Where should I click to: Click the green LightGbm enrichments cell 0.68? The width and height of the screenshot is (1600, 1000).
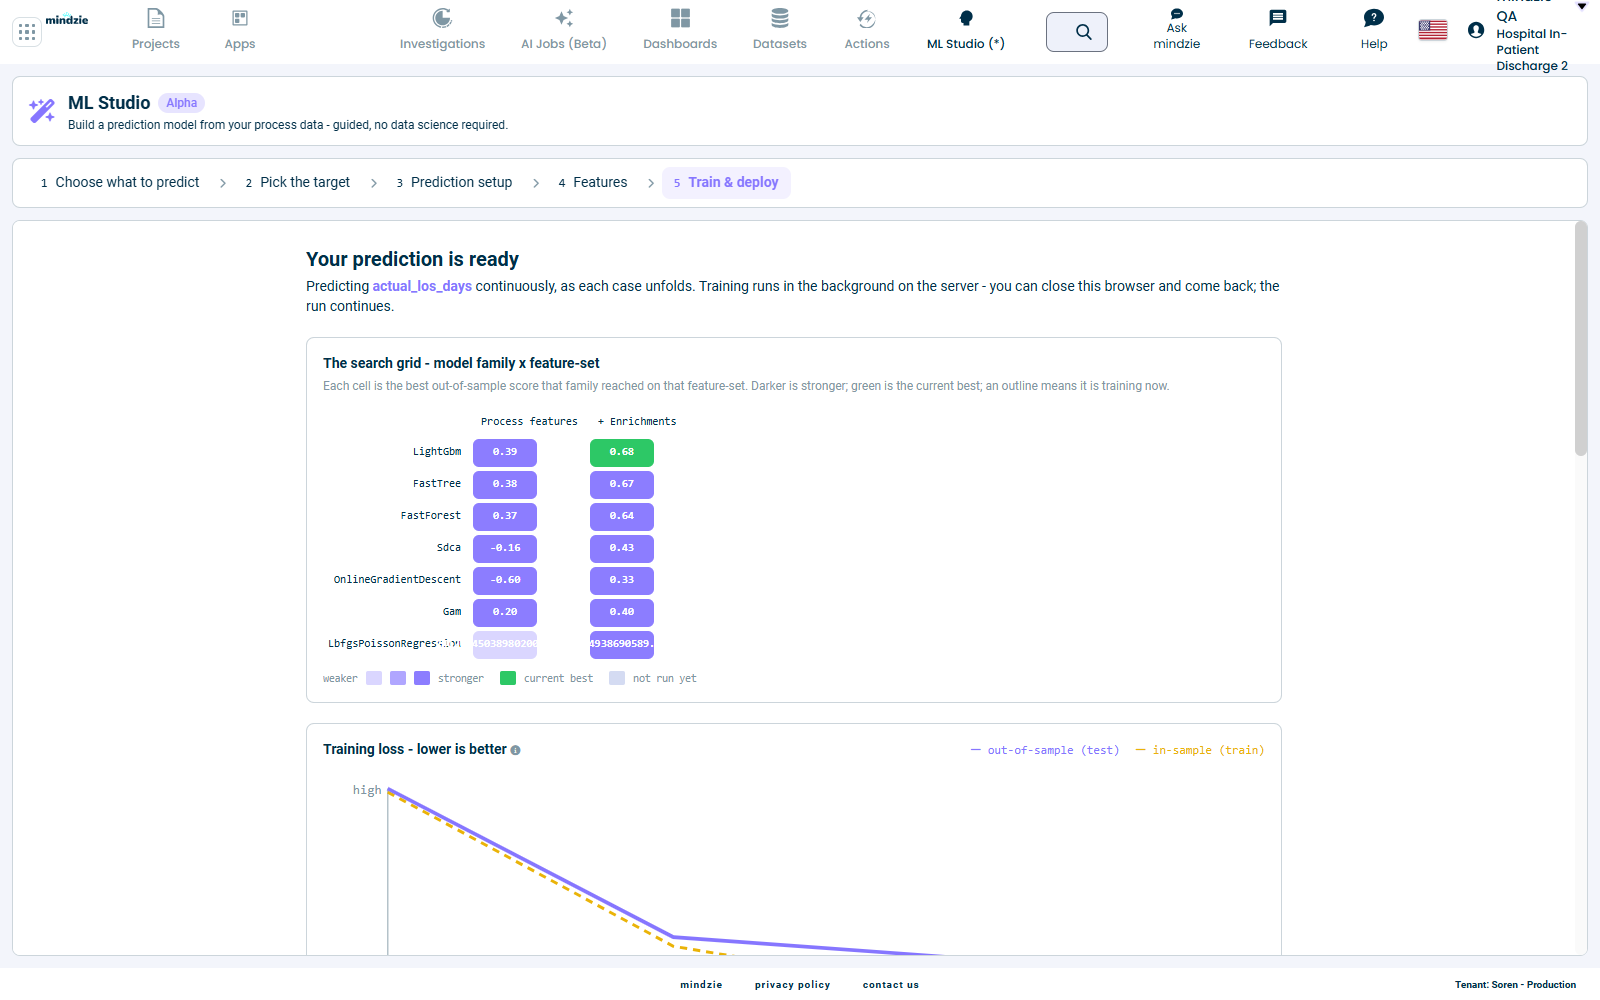click(x=622, y=452)
